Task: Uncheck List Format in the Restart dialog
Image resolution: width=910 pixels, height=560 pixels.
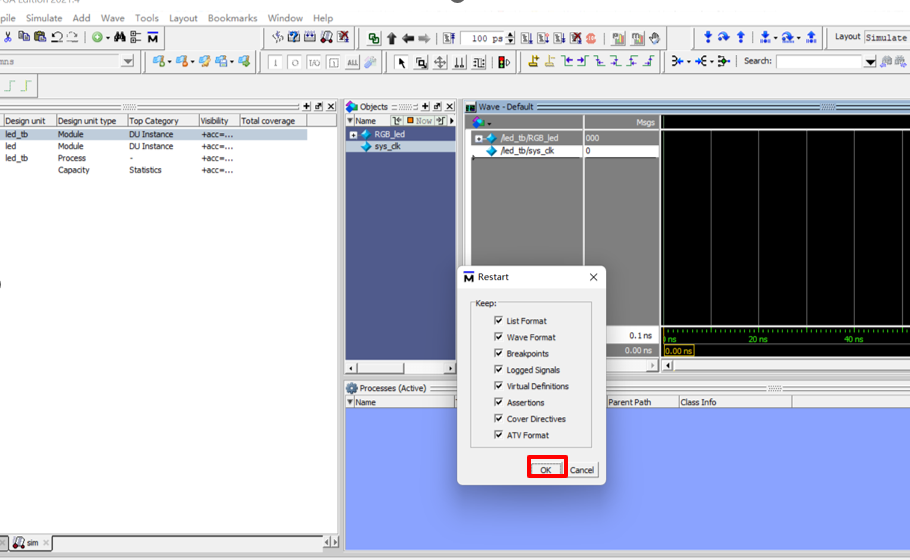Action: pyautogui.click(x=498, y=320)
